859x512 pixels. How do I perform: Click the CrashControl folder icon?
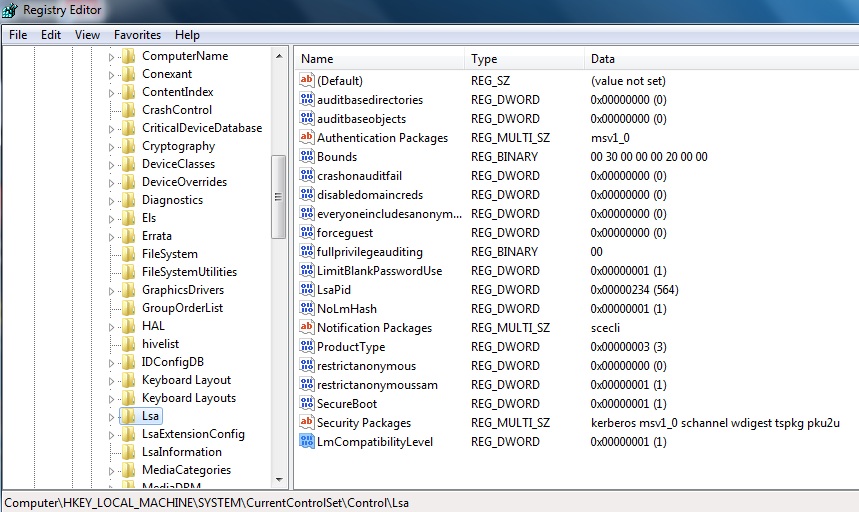(x=128, y=110)
